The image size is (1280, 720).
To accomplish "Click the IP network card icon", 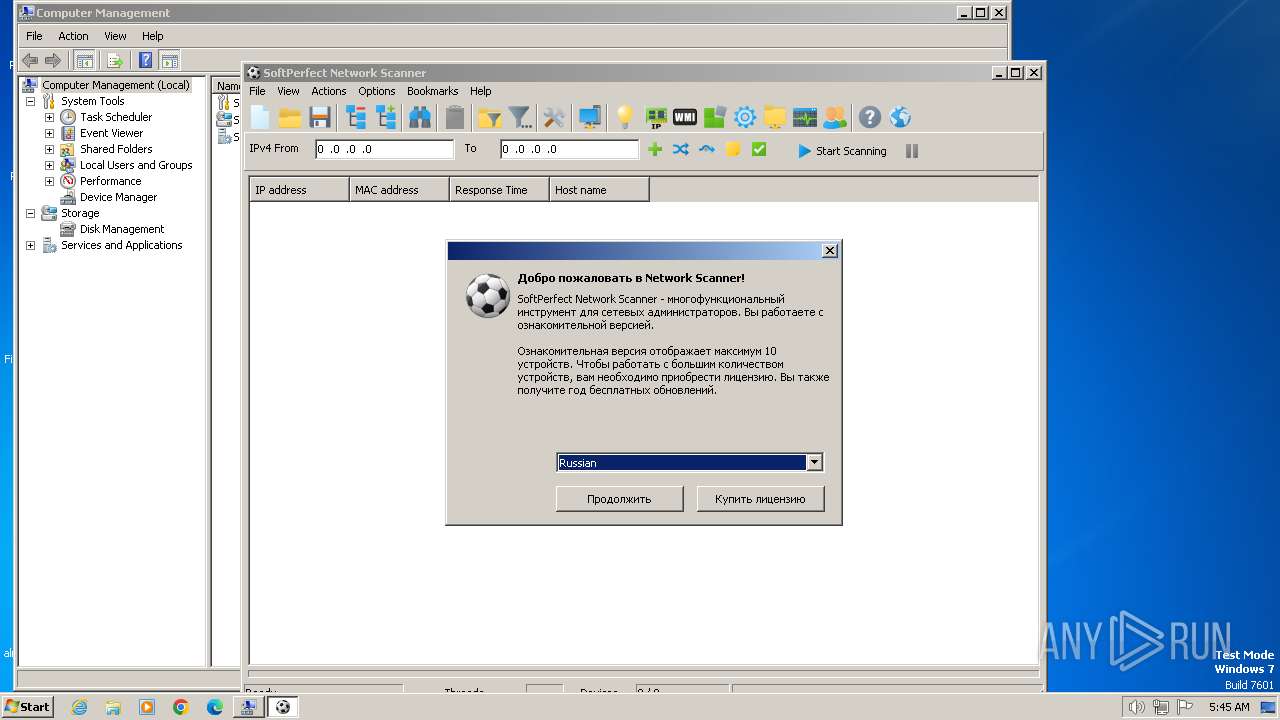I will coord(656,118).
